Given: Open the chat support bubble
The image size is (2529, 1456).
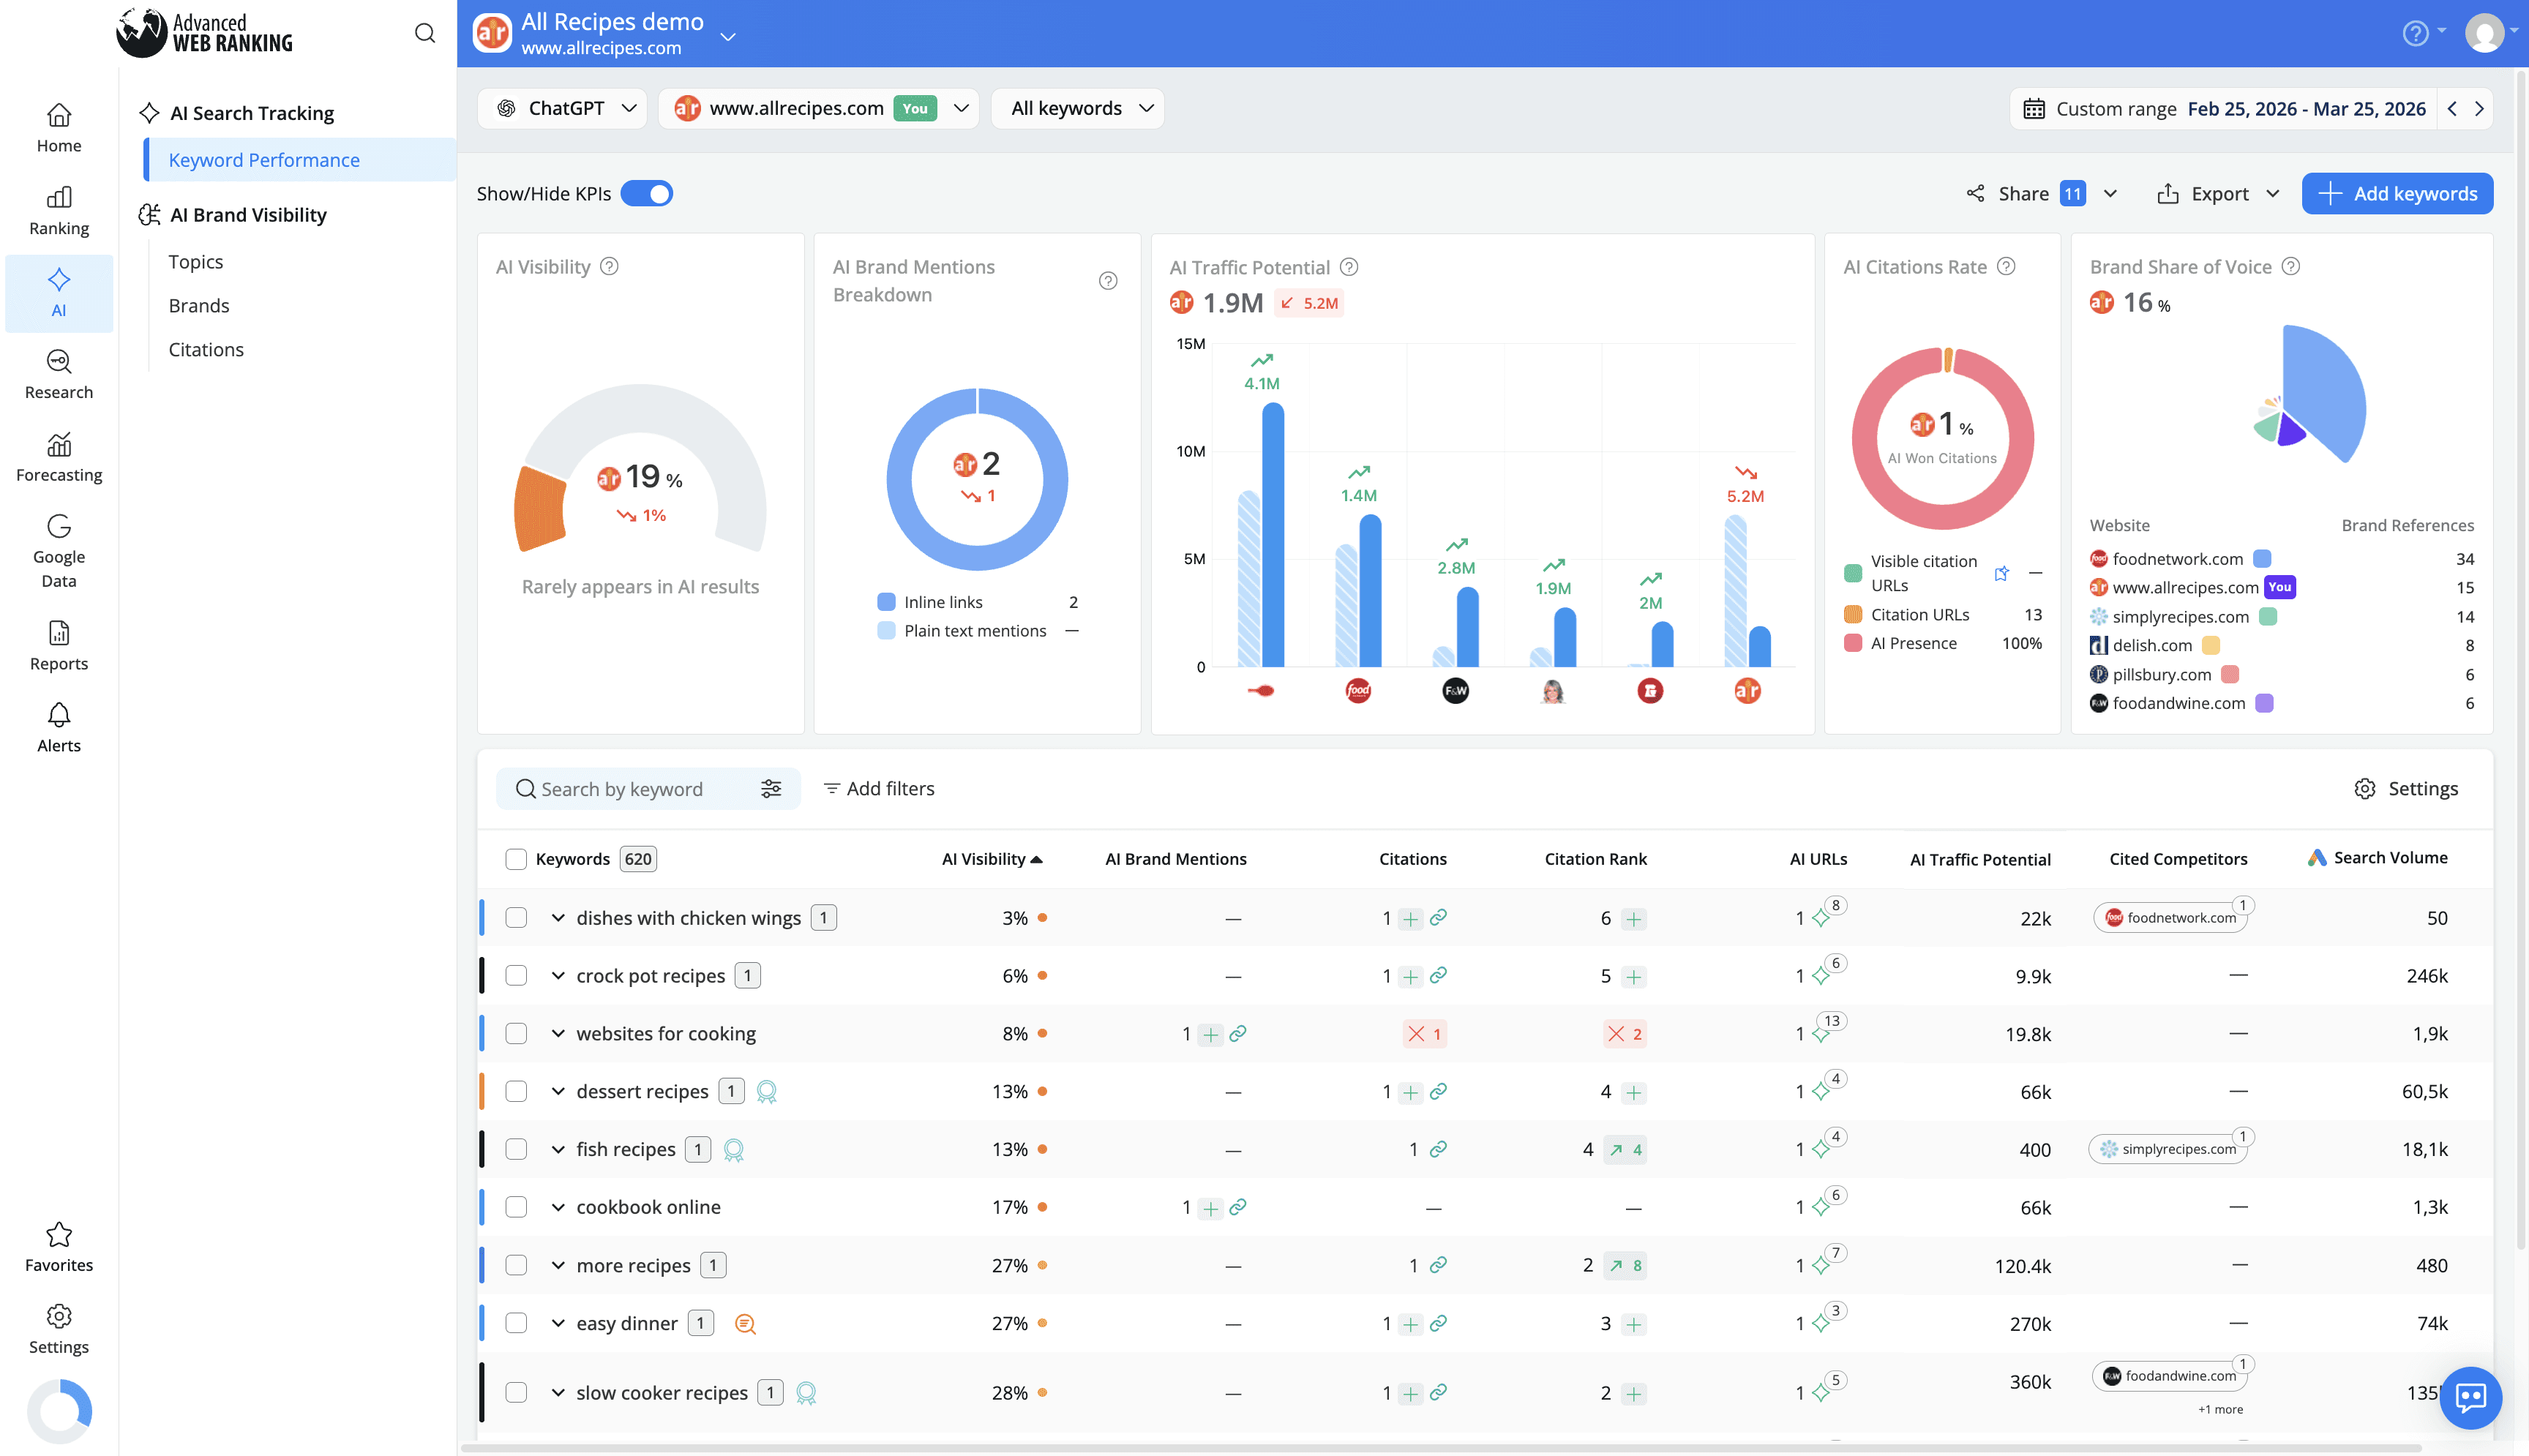Looking at the screenshot, I should [2470, 1398].
